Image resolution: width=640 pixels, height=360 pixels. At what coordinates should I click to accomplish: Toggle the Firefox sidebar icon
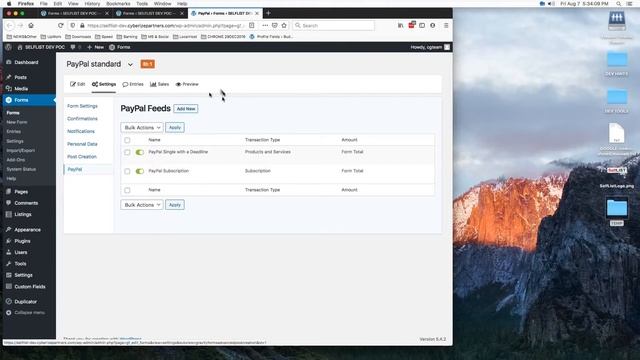coord(422,25)
